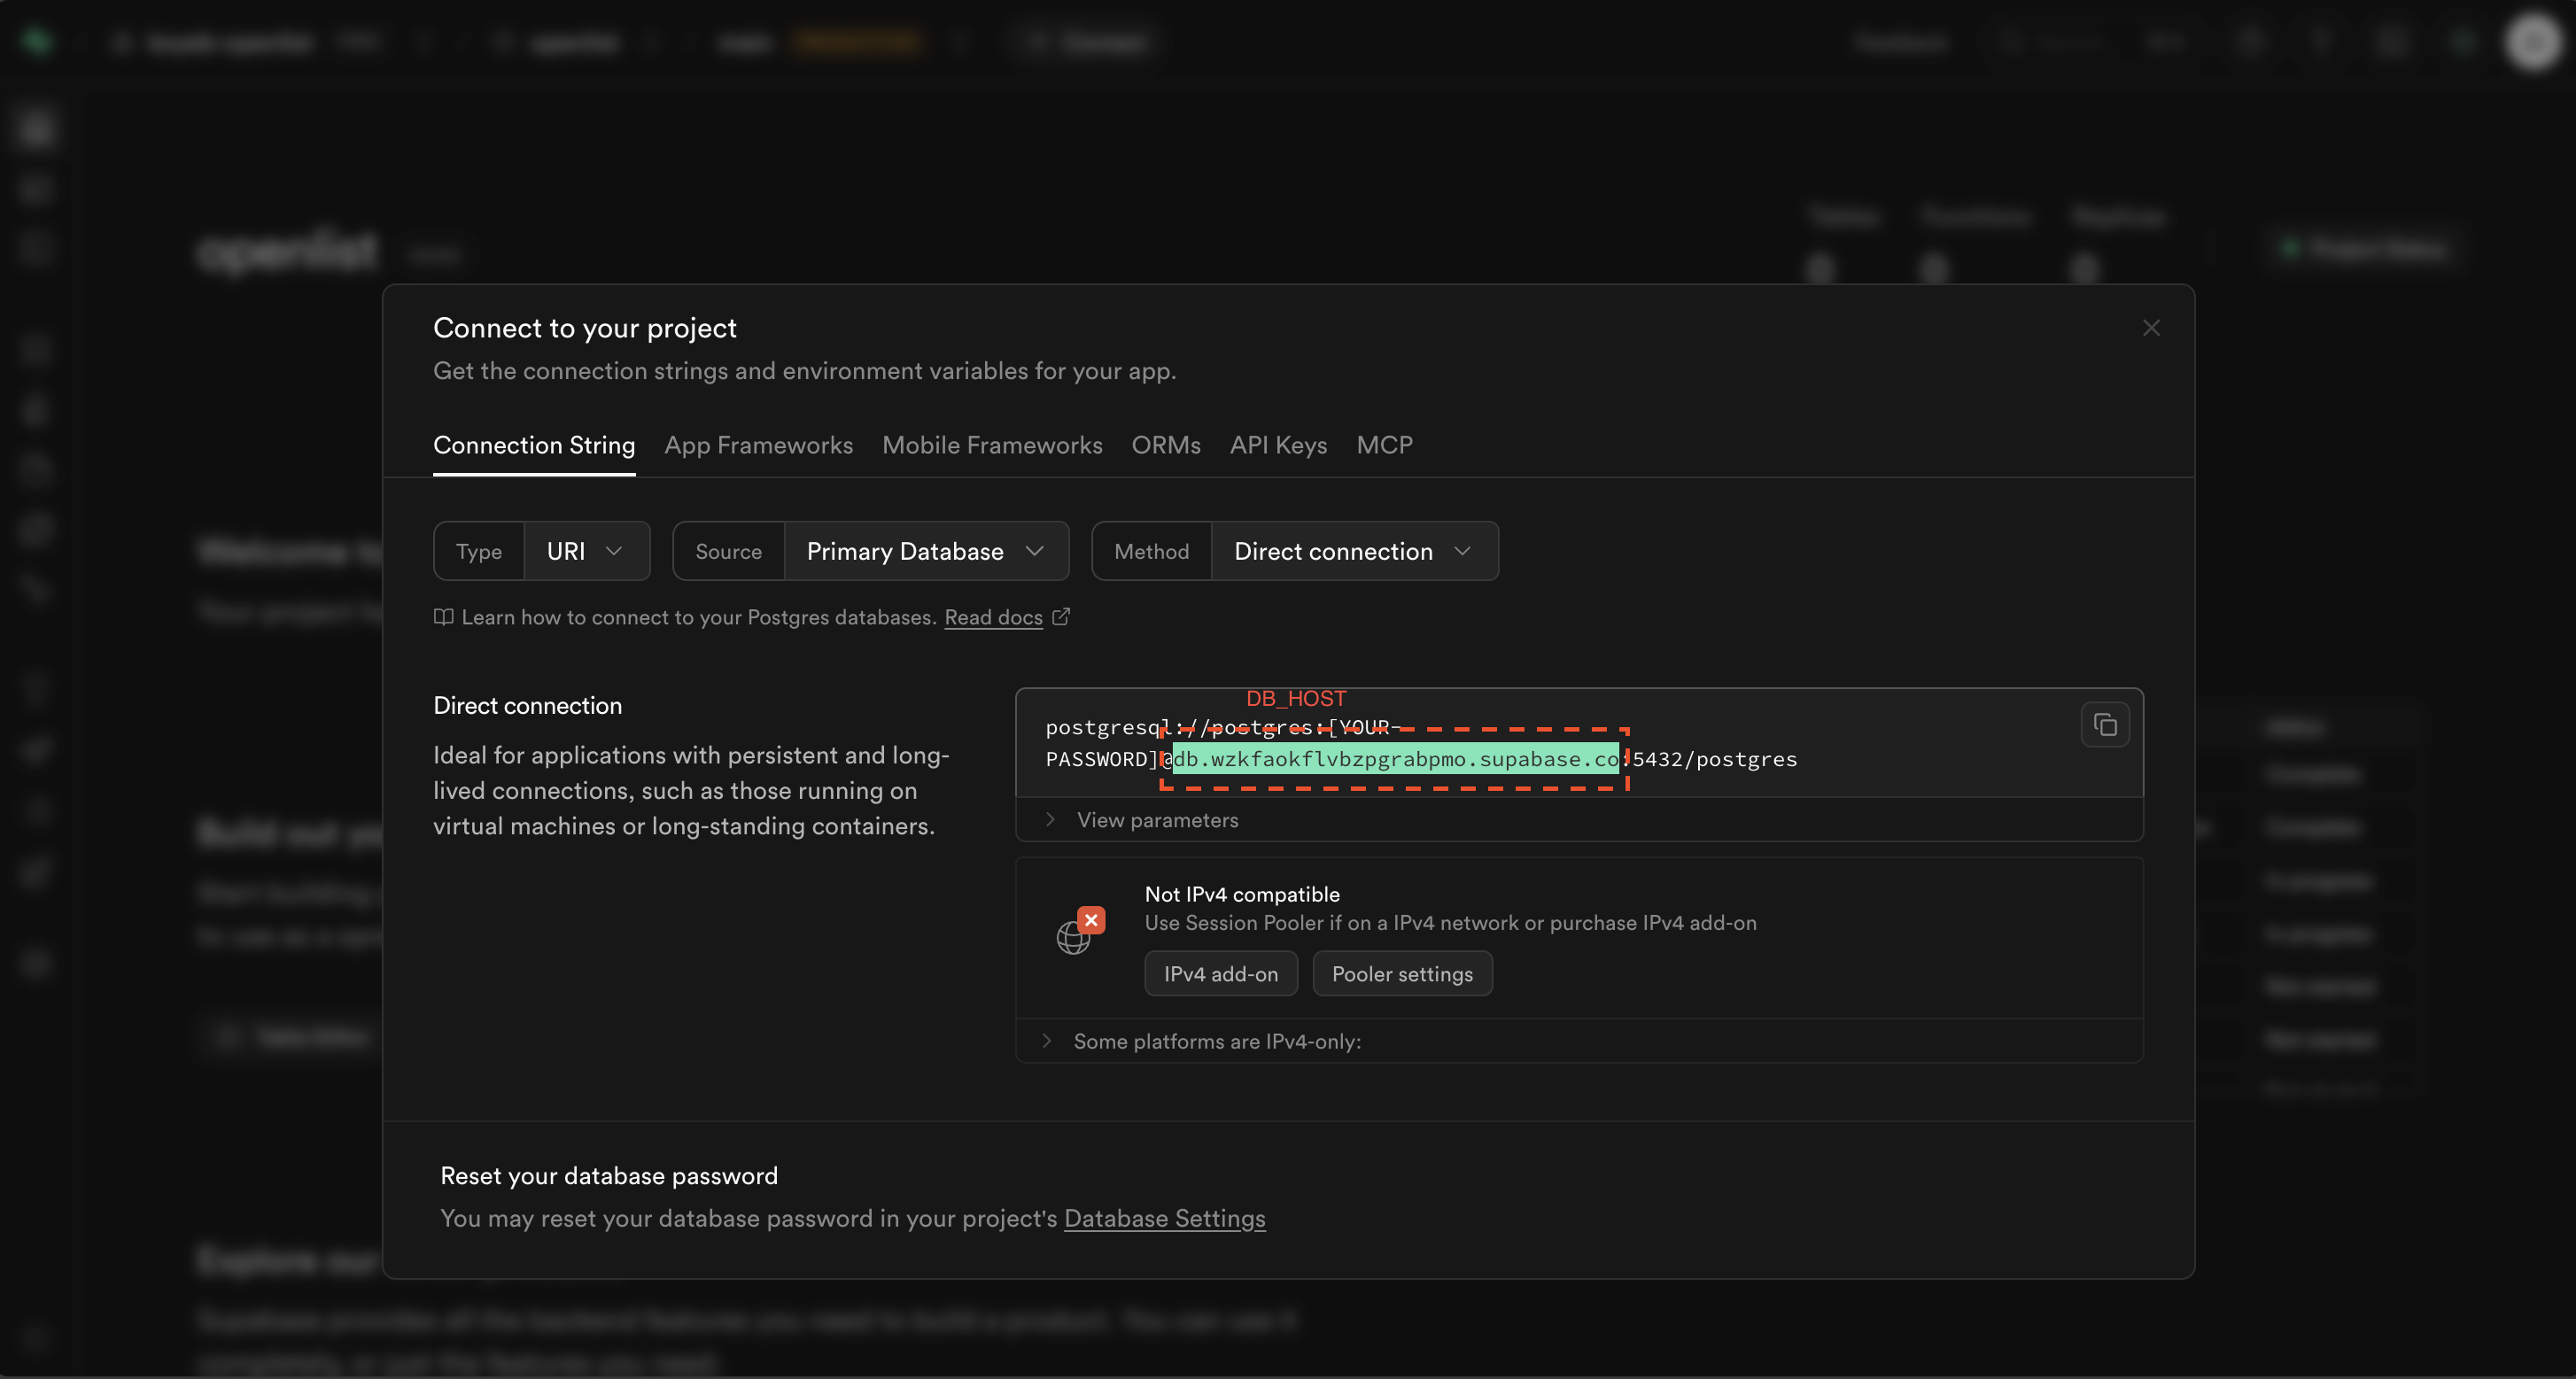
Task: Close the Connect to your project dialog
Action: tap(2151, 328)
